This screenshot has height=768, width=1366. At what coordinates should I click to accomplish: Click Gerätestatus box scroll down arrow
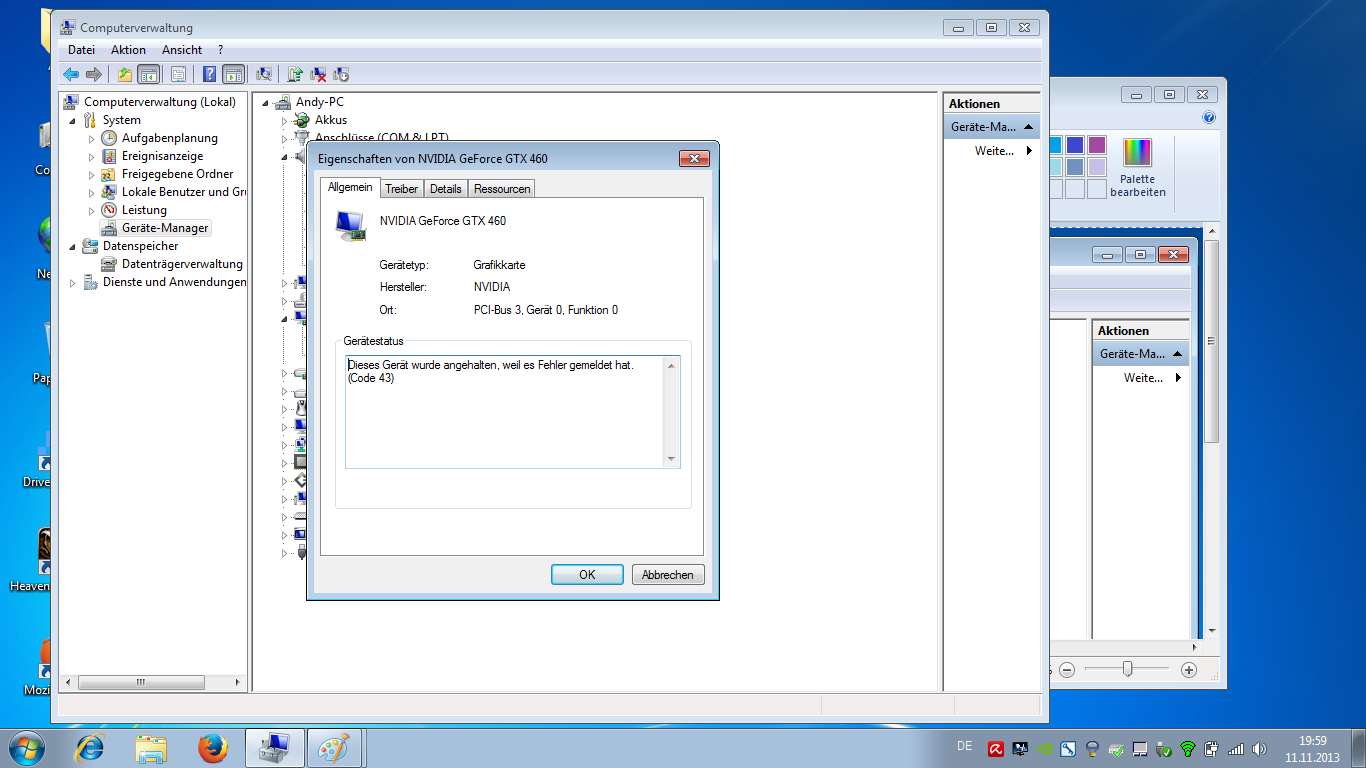click(x=671, y=458)
